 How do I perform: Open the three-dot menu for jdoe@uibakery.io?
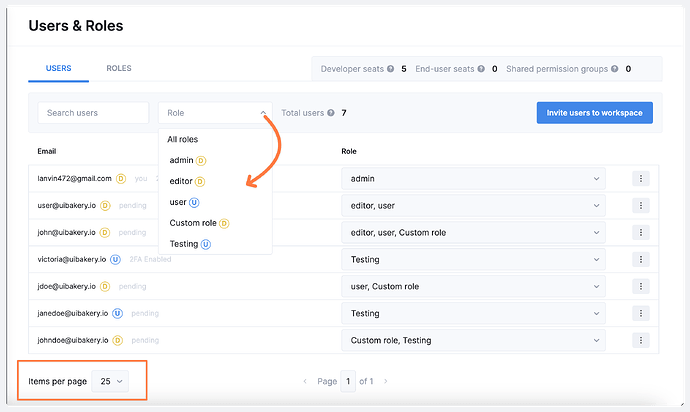pyautogui.click(x=641, y=286)
